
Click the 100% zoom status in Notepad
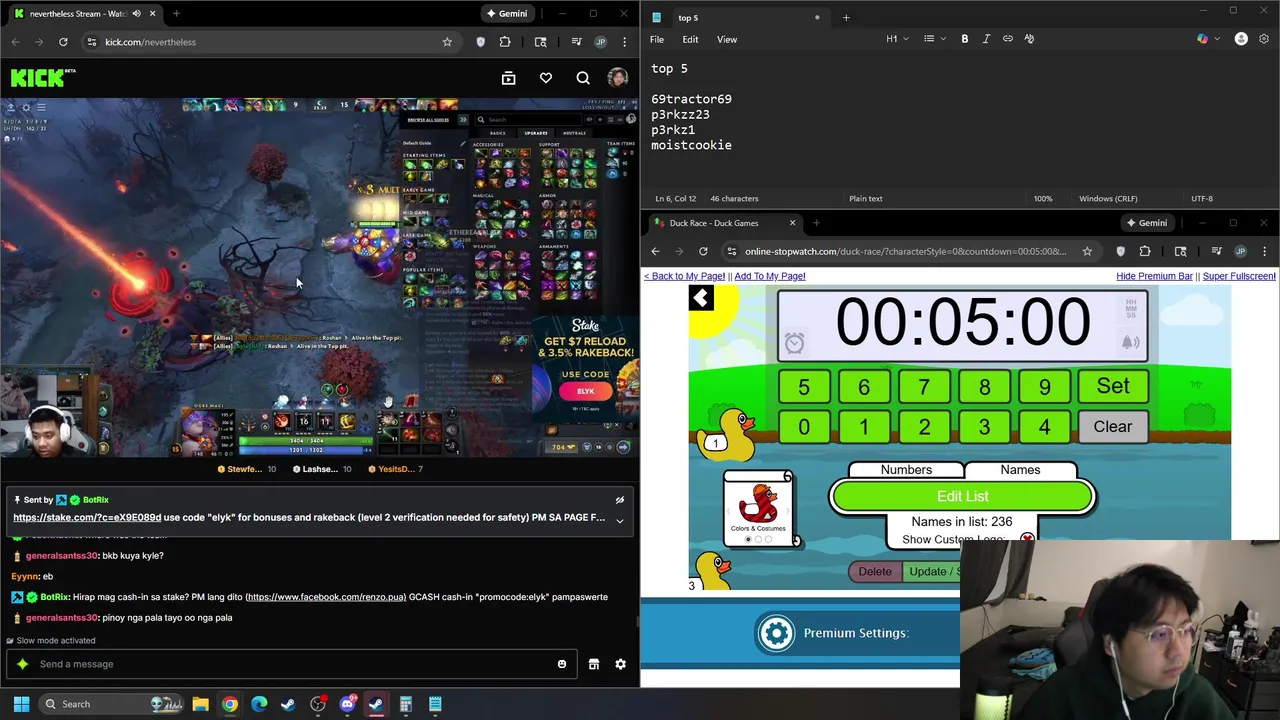coord(1043,198)
